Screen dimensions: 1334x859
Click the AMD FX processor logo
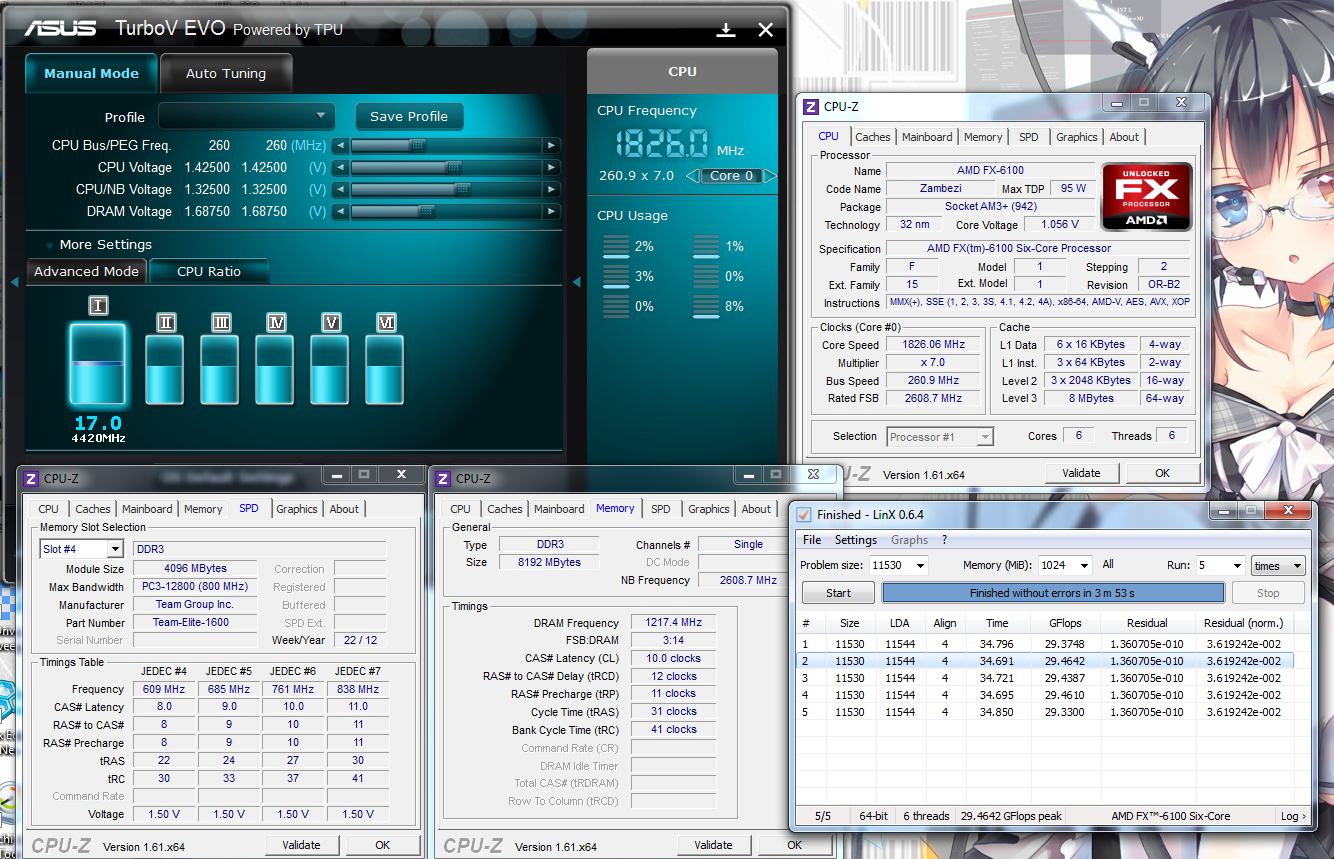(1146, 197)
